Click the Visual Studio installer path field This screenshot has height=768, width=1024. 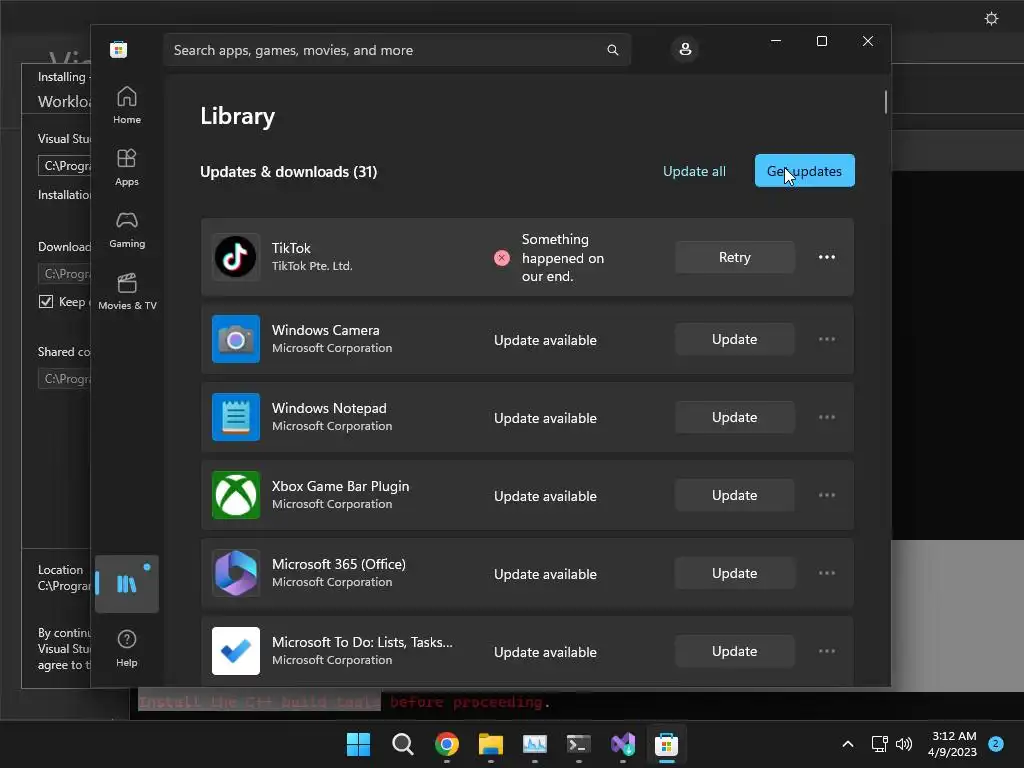[65, 165]
